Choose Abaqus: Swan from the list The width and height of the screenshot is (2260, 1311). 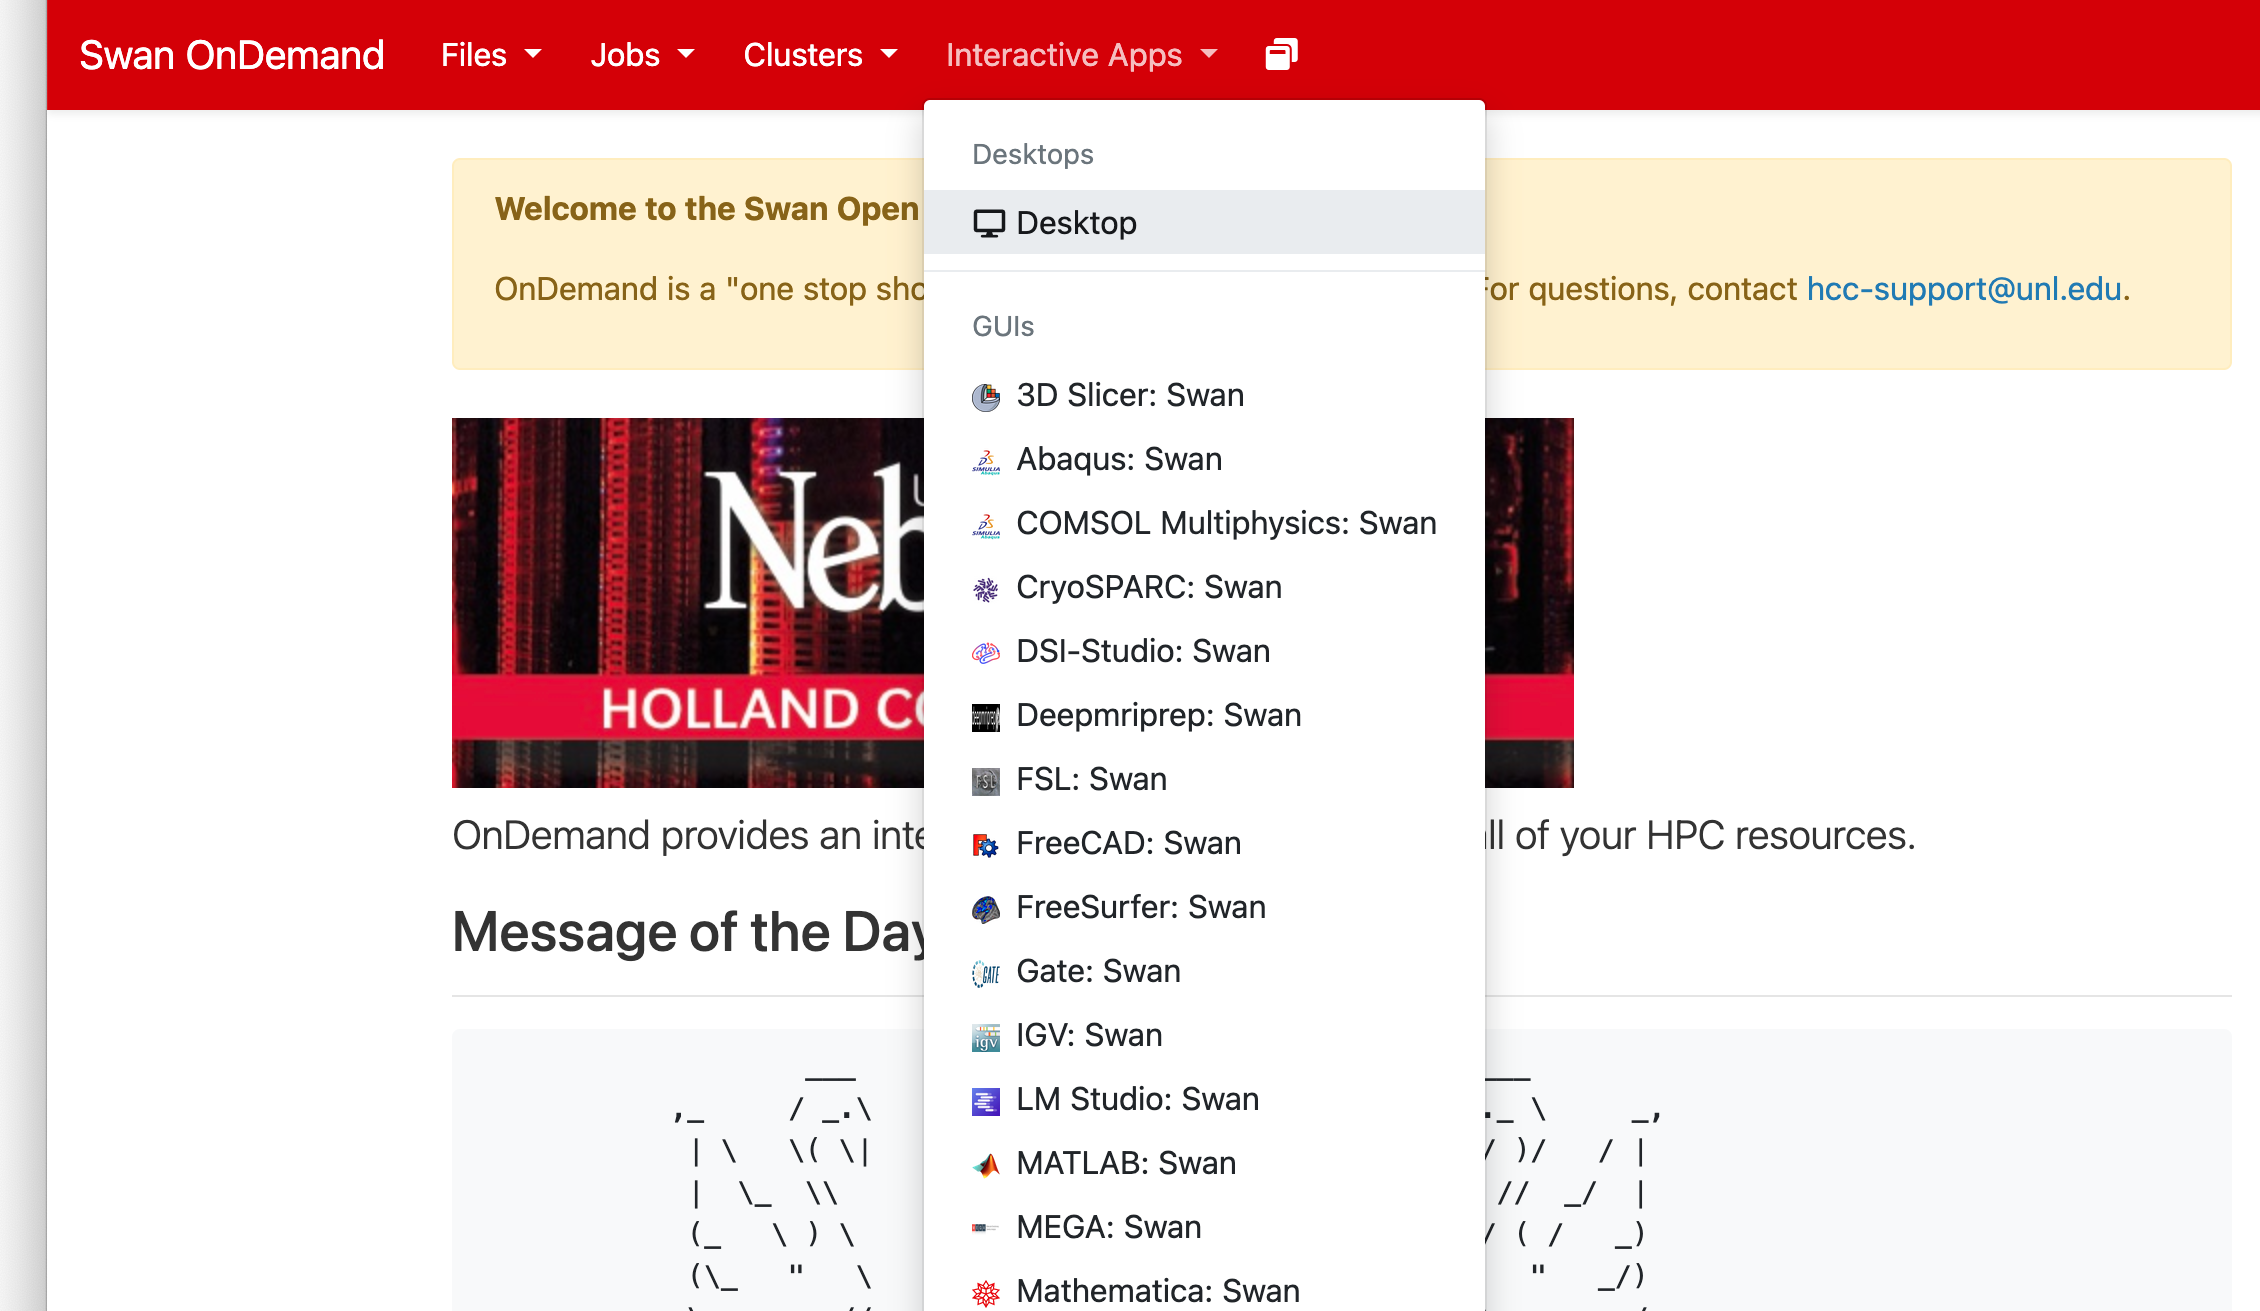coord(1119,459)
